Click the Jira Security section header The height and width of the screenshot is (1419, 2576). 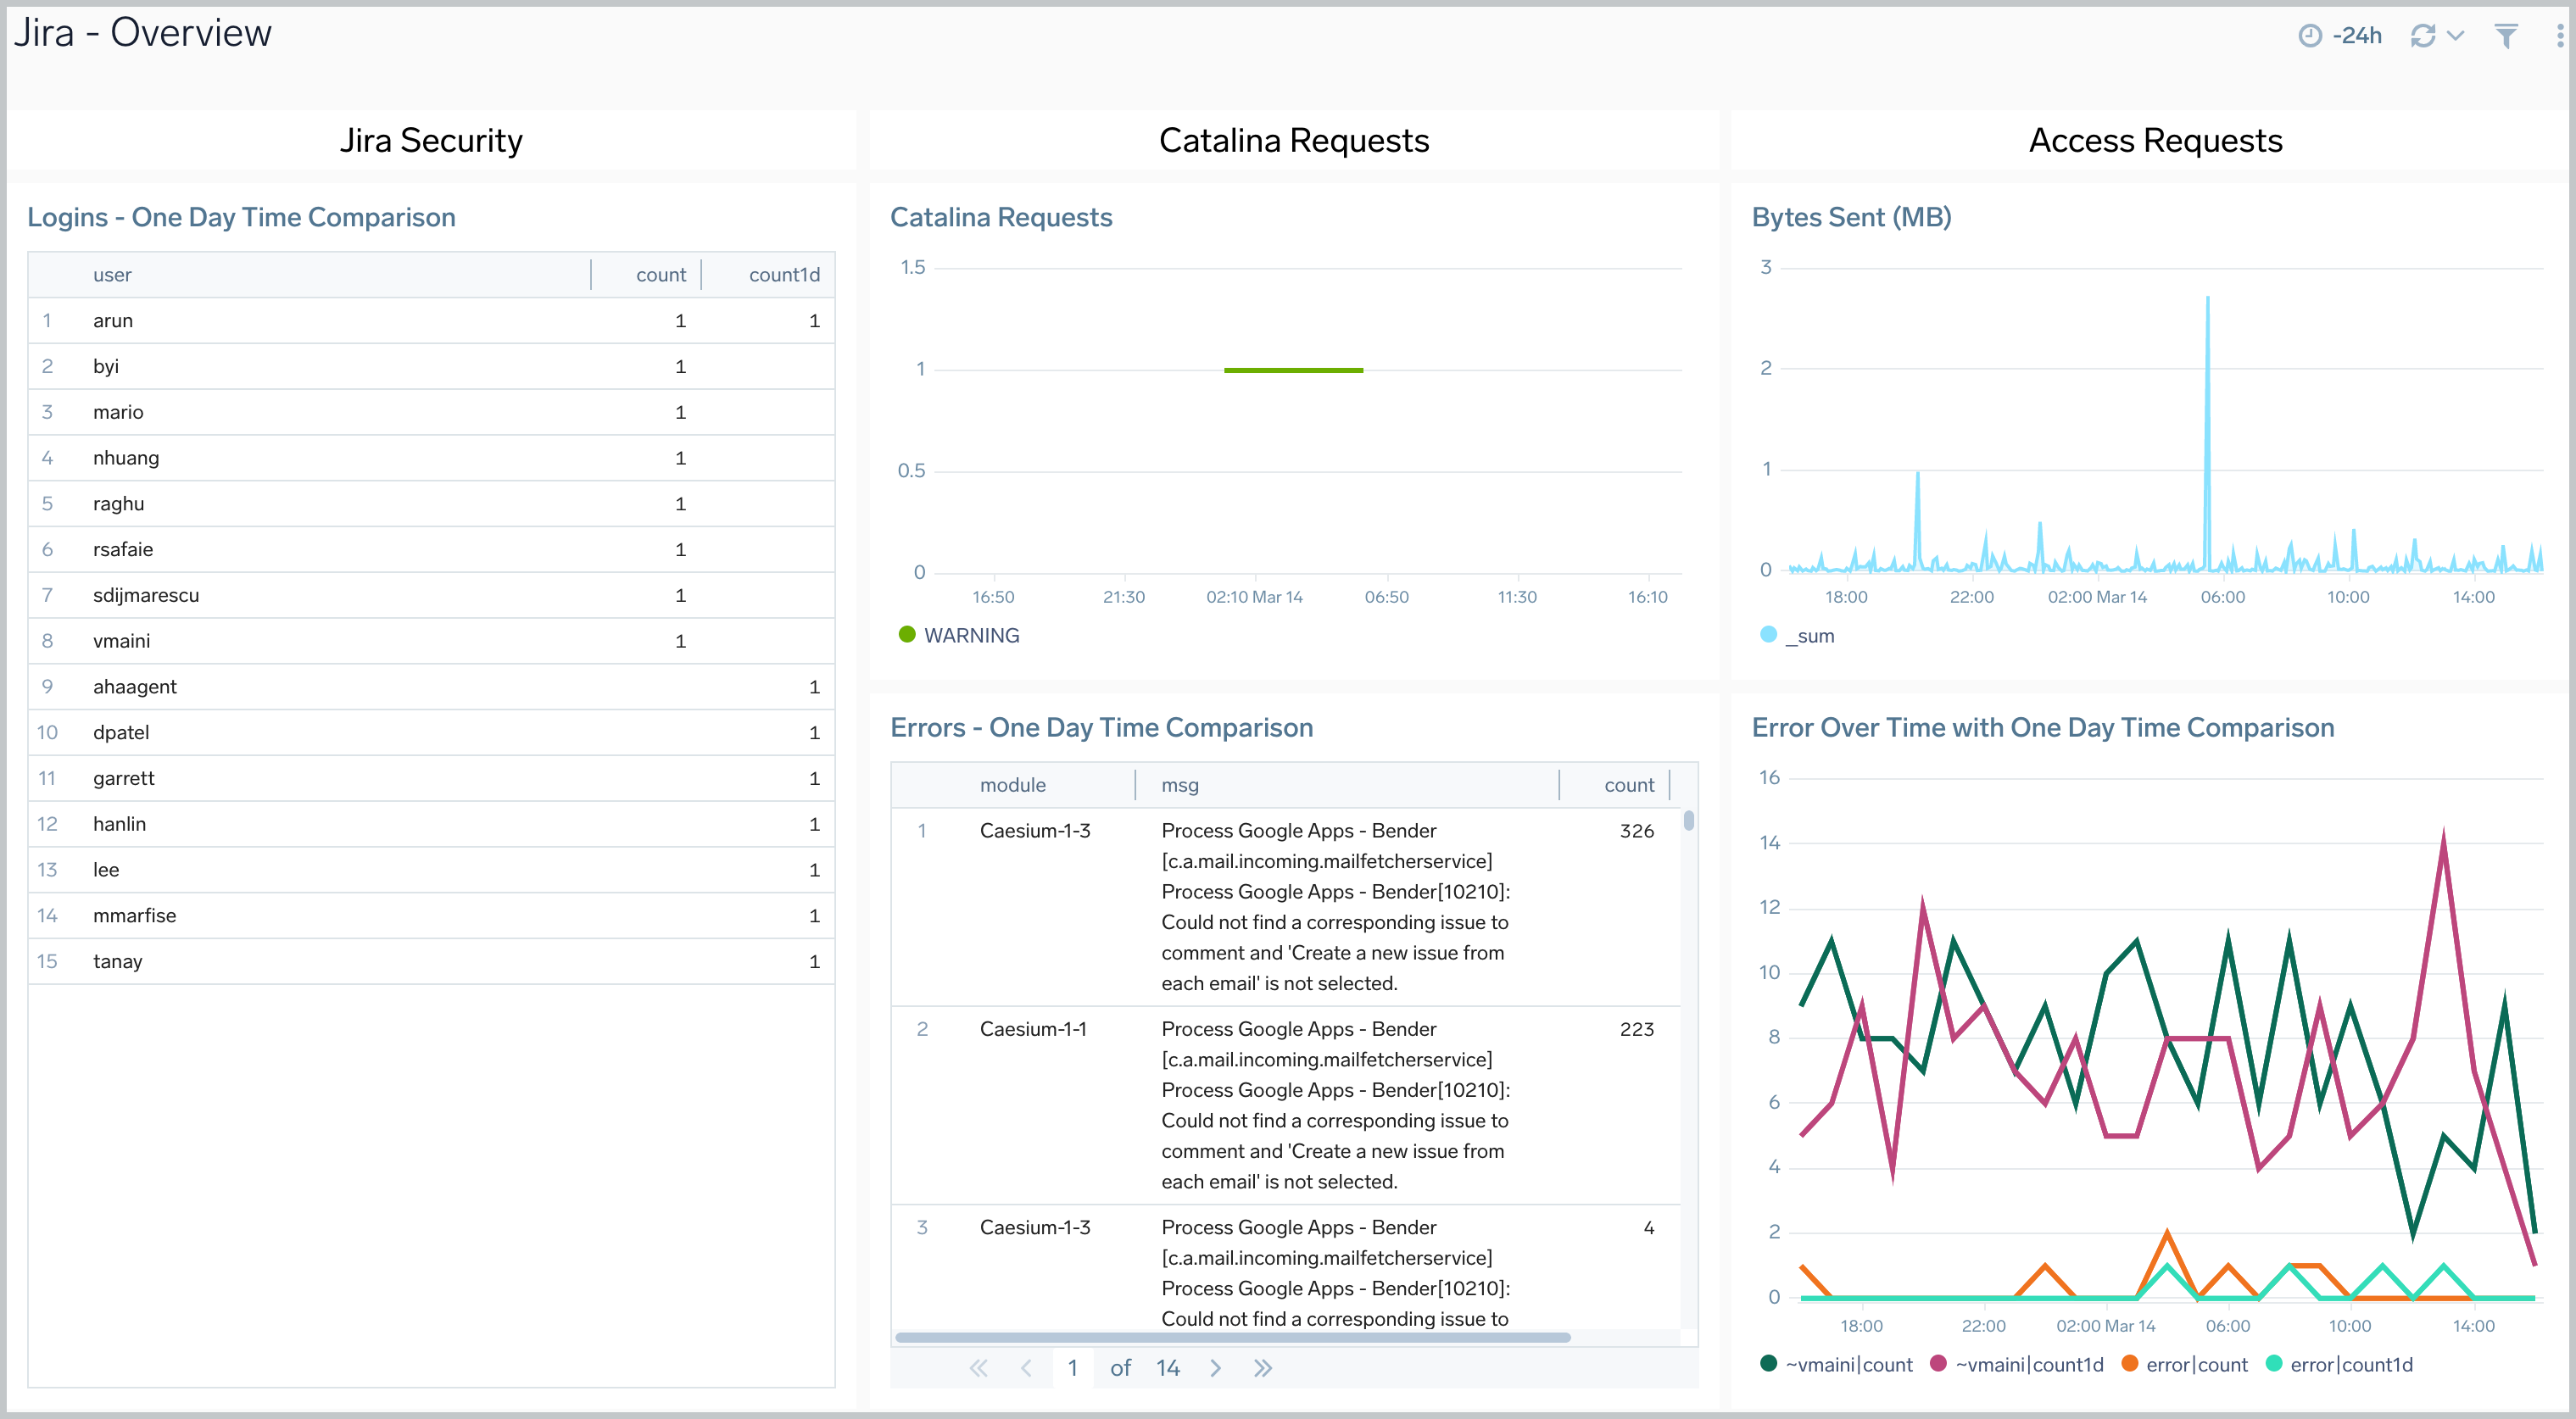(x=431, y=140)
